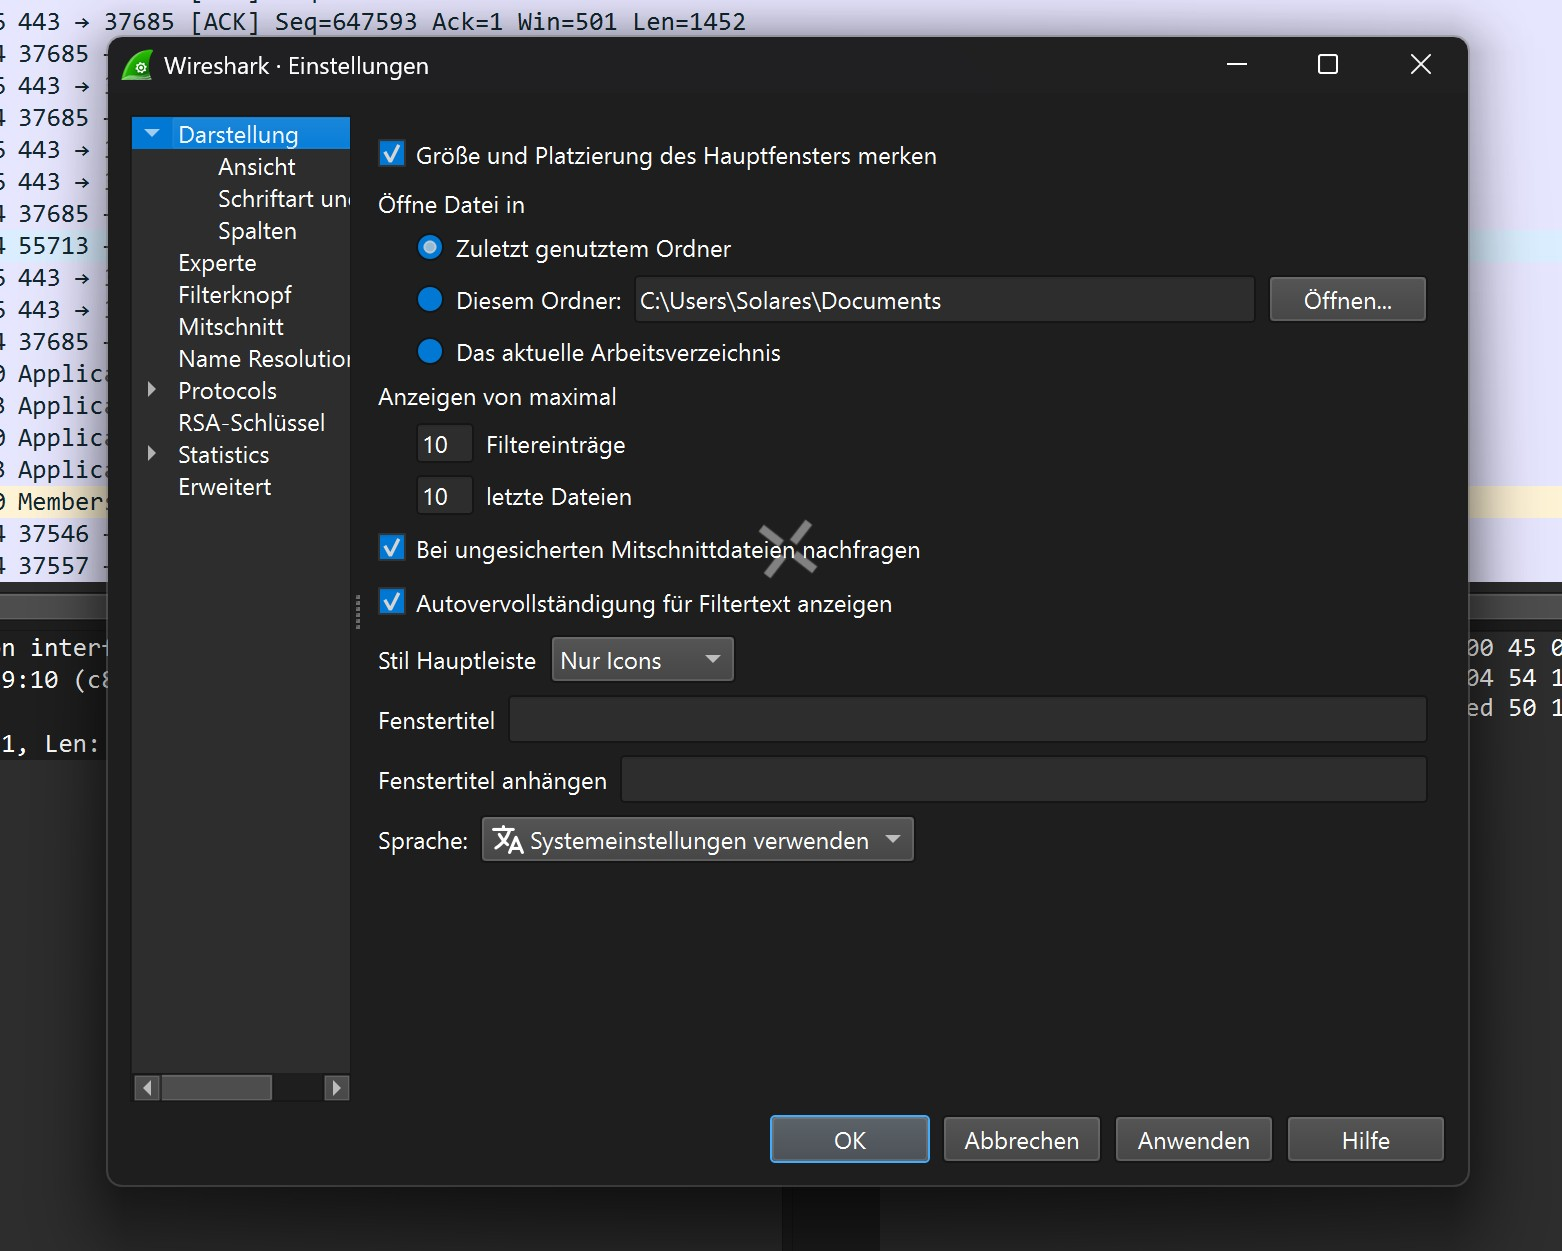This screenshot has height=1251, width=1562.
Task: Open the Ansicht settings page
Action: pos(257,166)
